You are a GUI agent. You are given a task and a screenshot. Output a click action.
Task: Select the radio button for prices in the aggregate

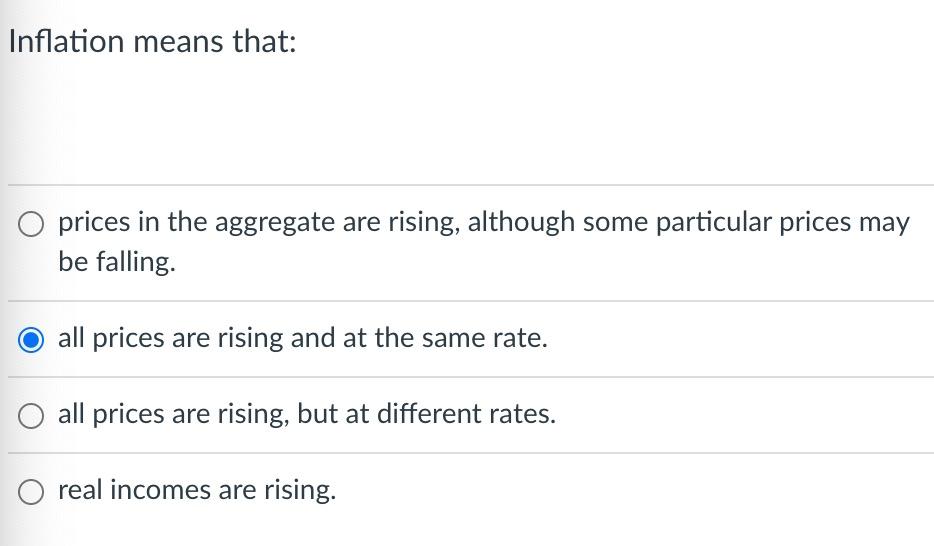[31, 223]
